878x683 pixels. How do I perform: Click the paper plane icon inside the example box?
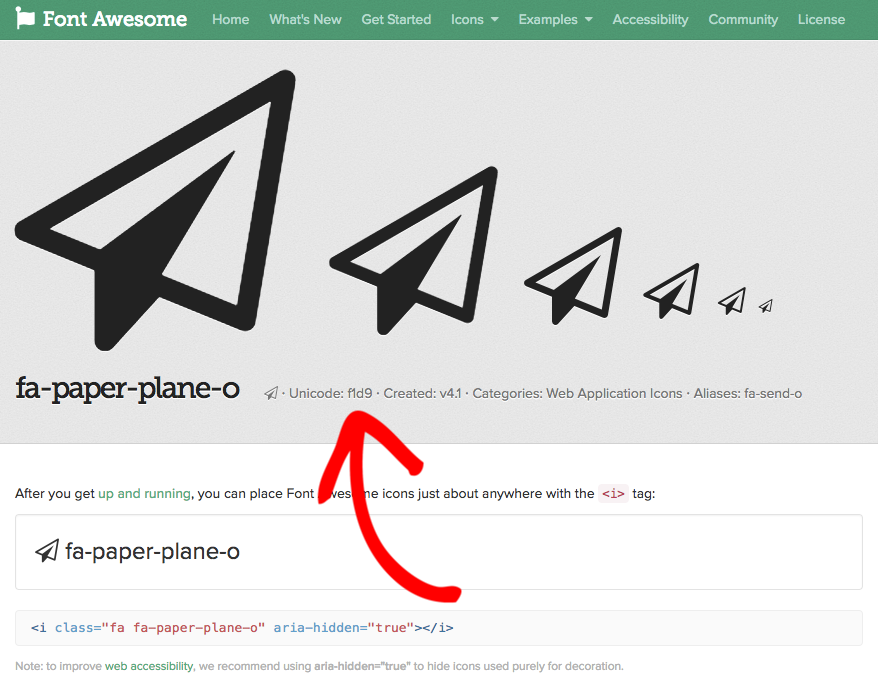(x=47, y=551)
